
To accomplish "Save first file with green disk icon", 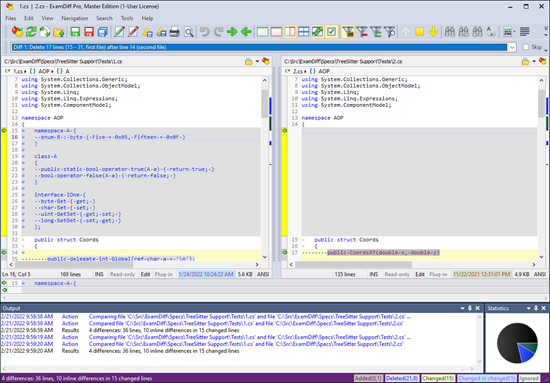I will coord(75,32).
